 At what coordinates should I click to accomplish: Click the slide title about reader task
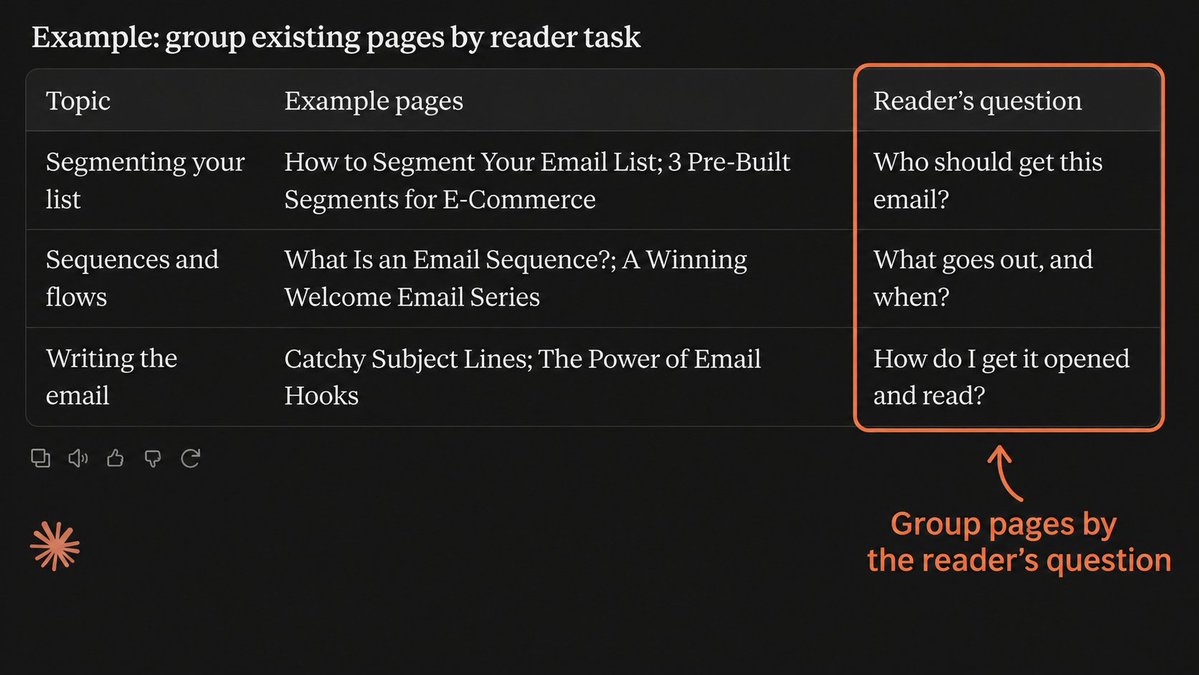(336, 37)
